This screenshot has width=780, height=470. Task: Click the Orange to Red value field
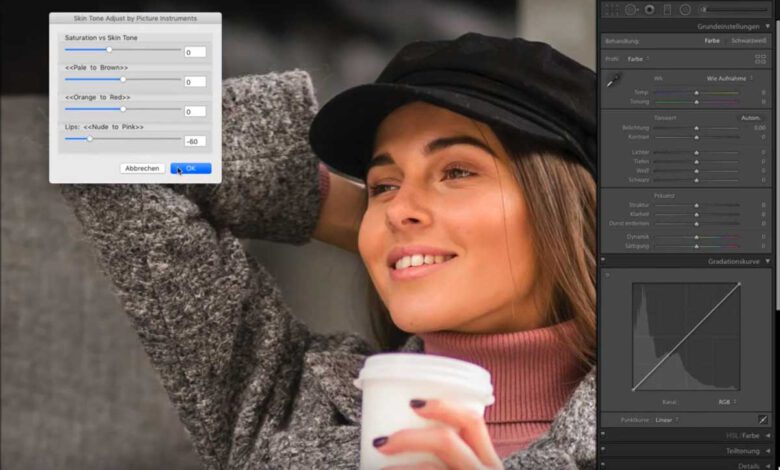click(195, 111)
